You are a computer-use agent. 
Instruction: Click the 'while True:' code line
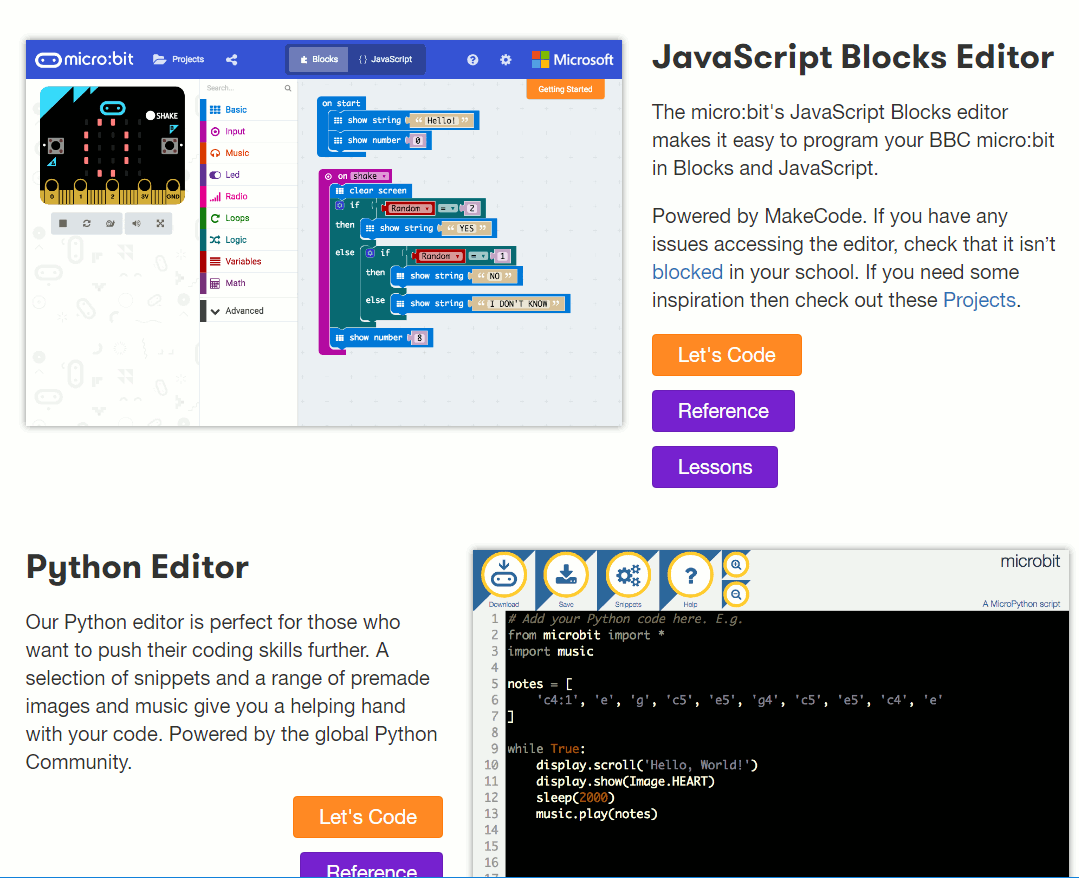click(x=546, y=749)
